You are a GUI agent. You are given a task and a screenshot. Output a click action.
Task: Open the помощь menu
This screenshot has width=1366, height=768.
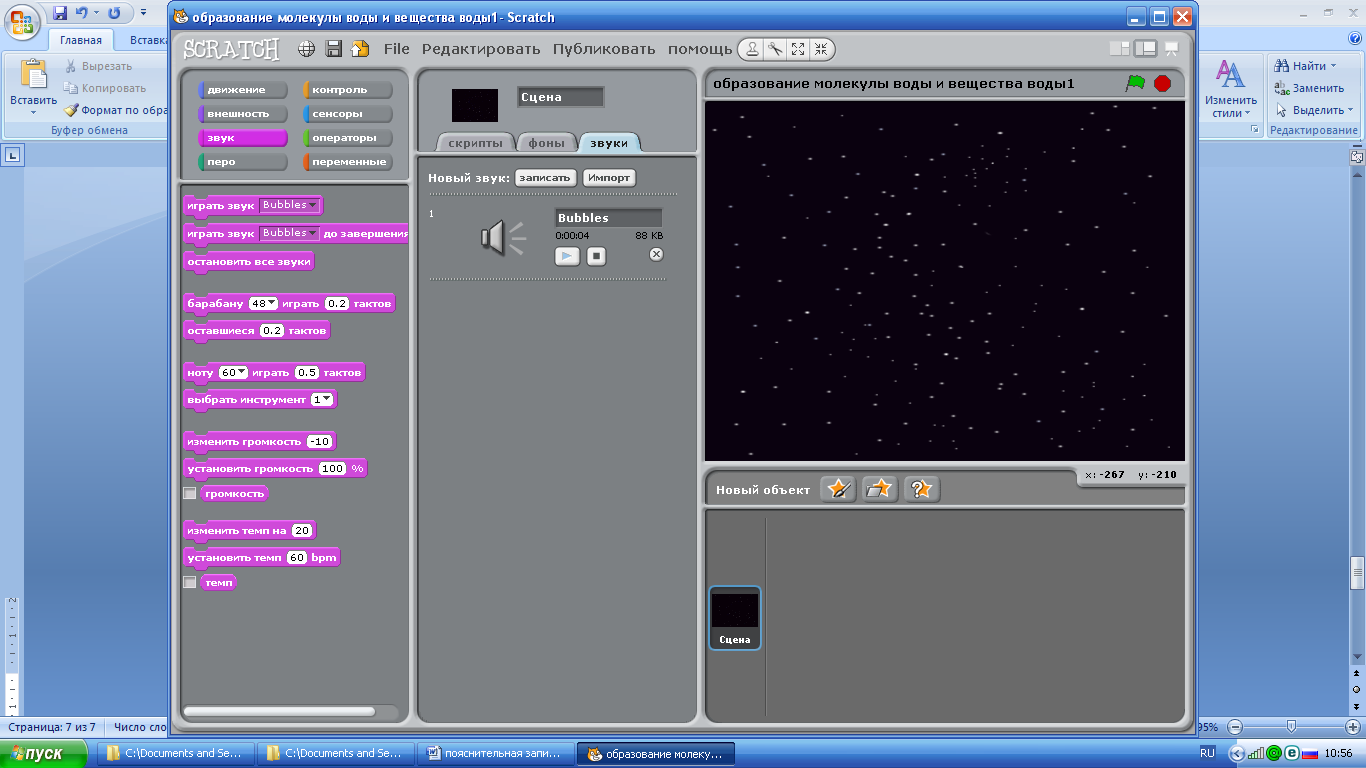[700, 49]
